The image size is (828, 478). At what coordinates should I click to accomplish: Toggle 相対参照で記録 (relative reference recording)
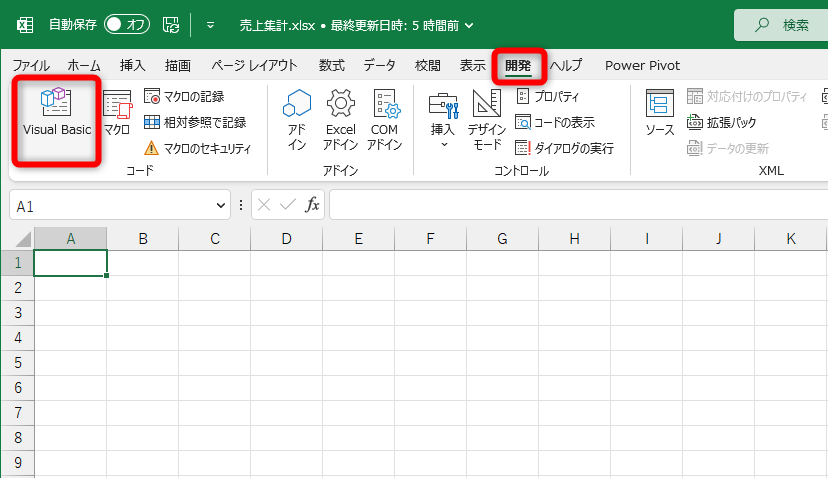click(x=195, y=122)
